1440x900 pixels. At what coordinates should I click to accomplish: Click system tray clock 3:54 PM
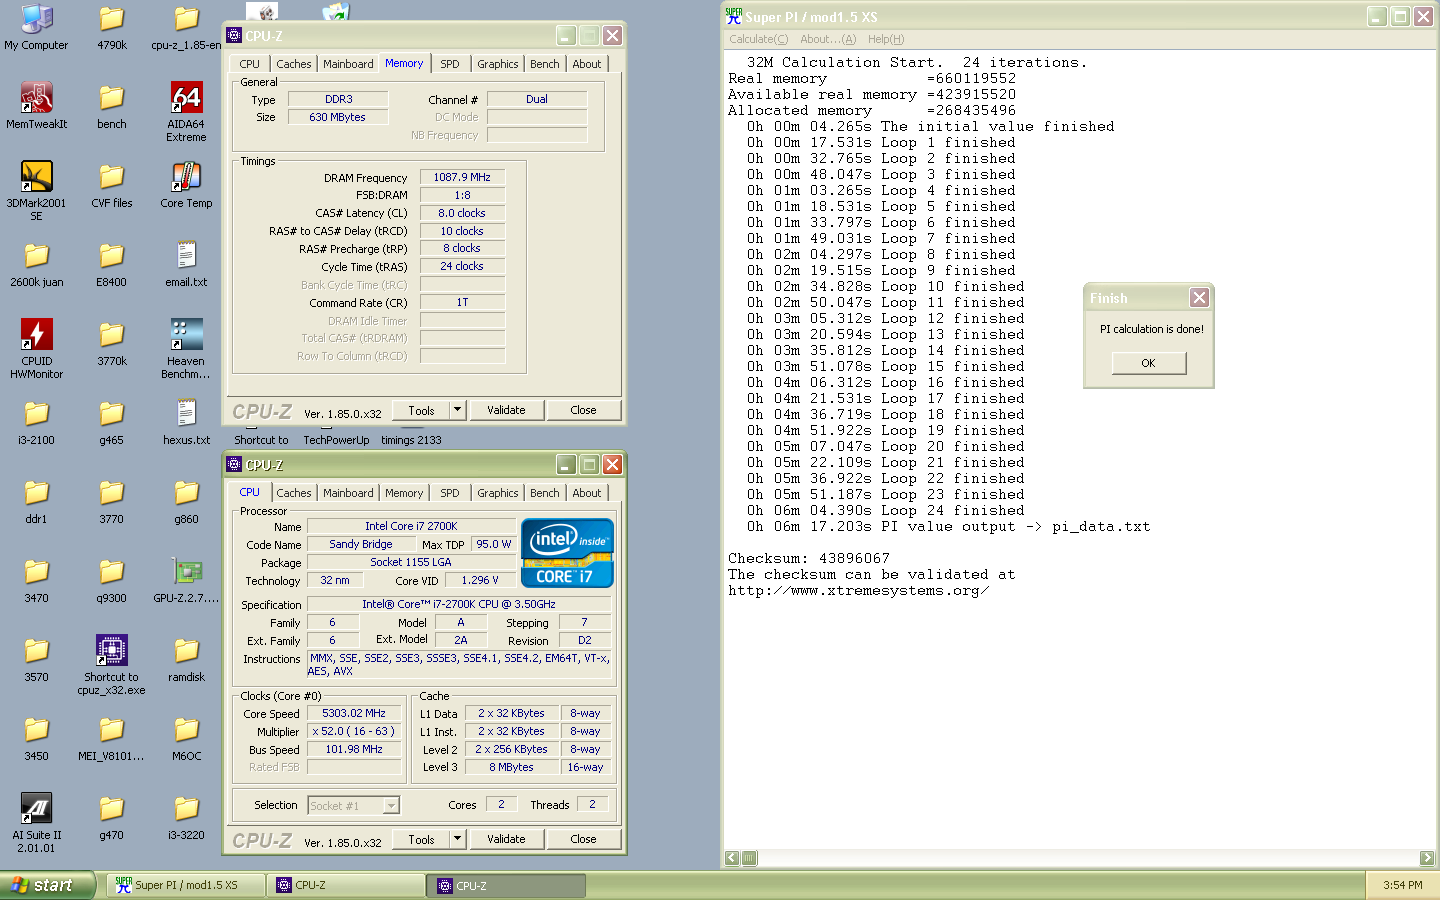point(1403,885)
